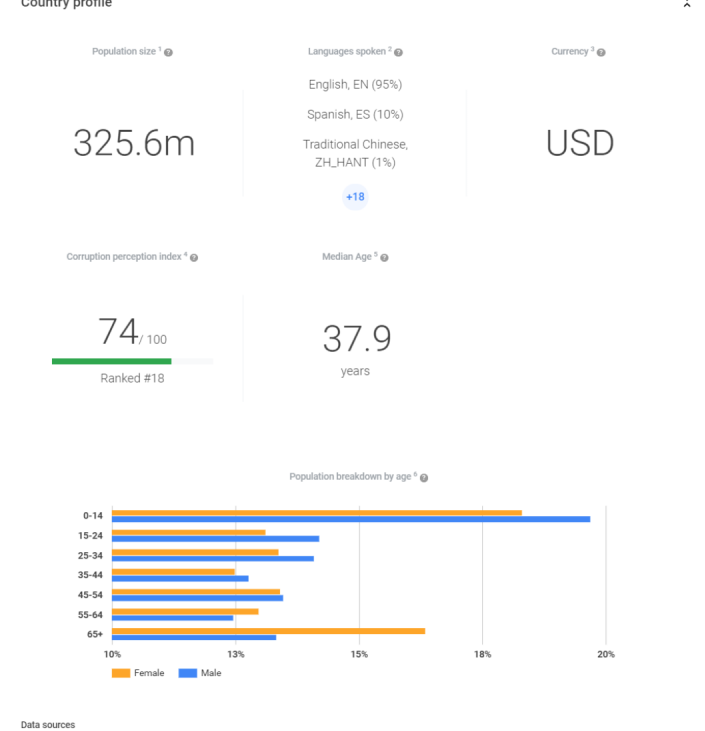705x731 pixels.
Task: Click the blue Male legend swatch
Action: tap(188, 673)
